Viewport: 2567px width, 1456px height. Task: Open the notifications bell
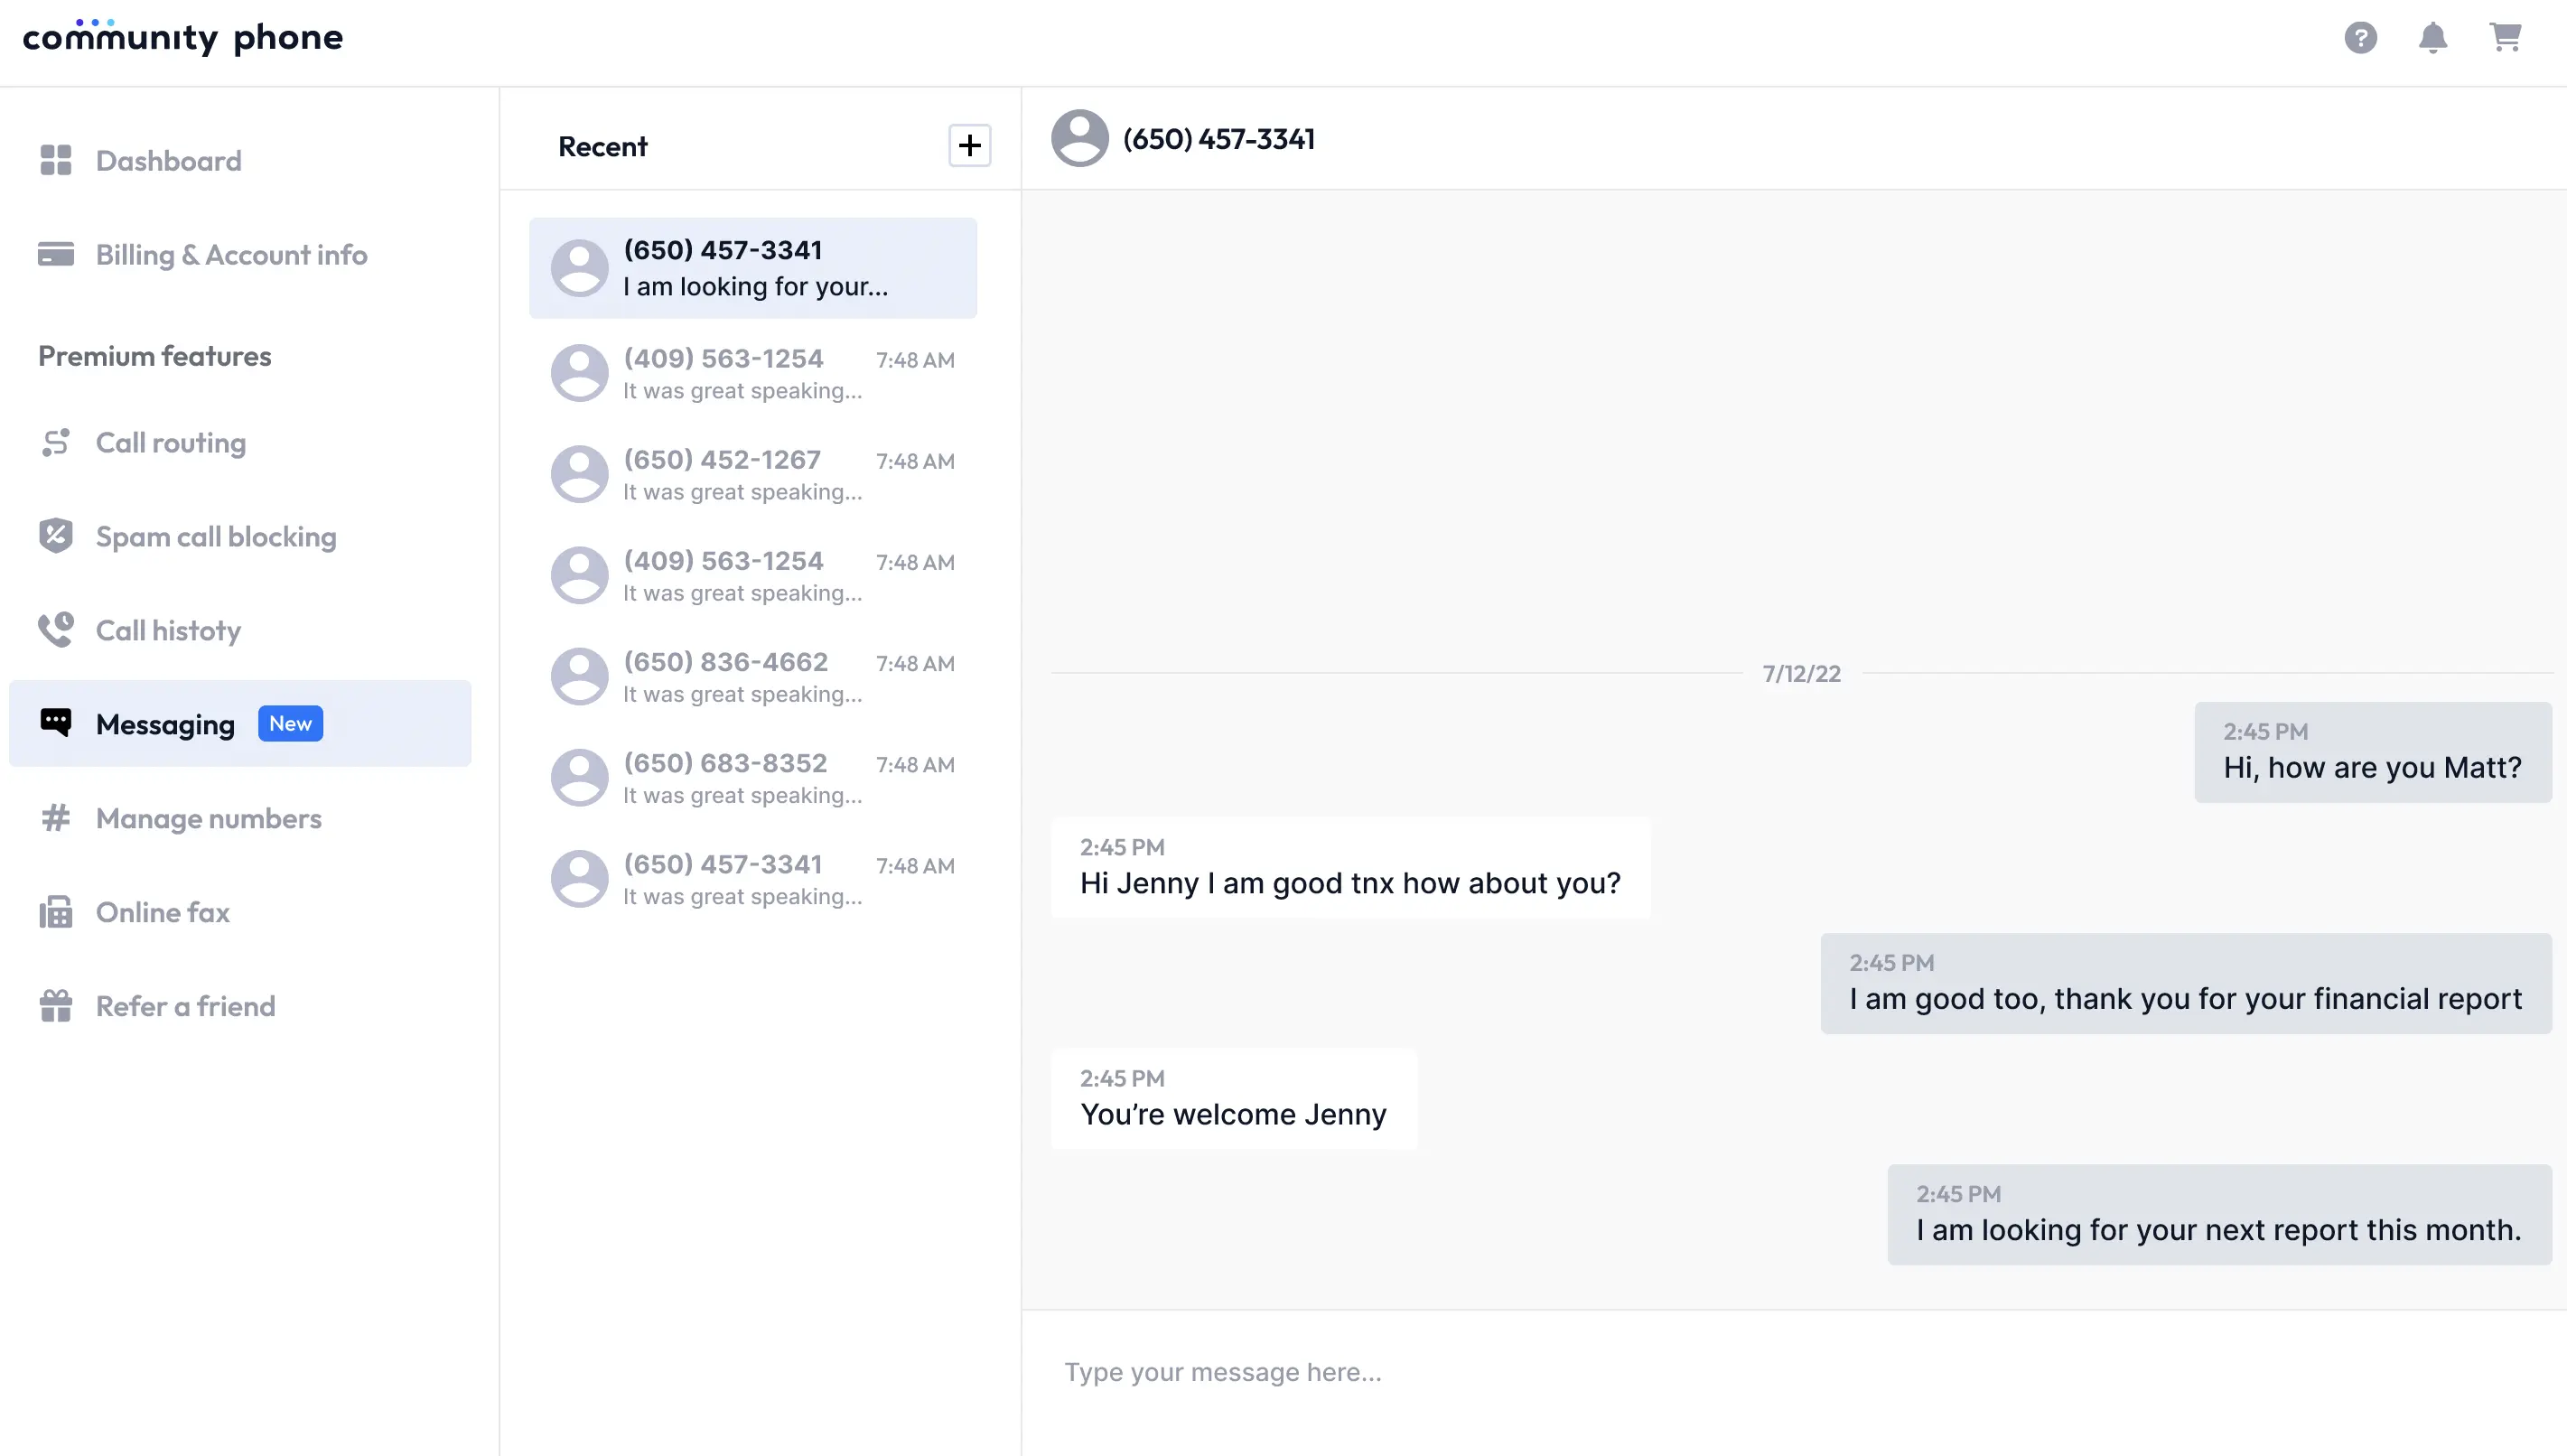[2432, 38]
